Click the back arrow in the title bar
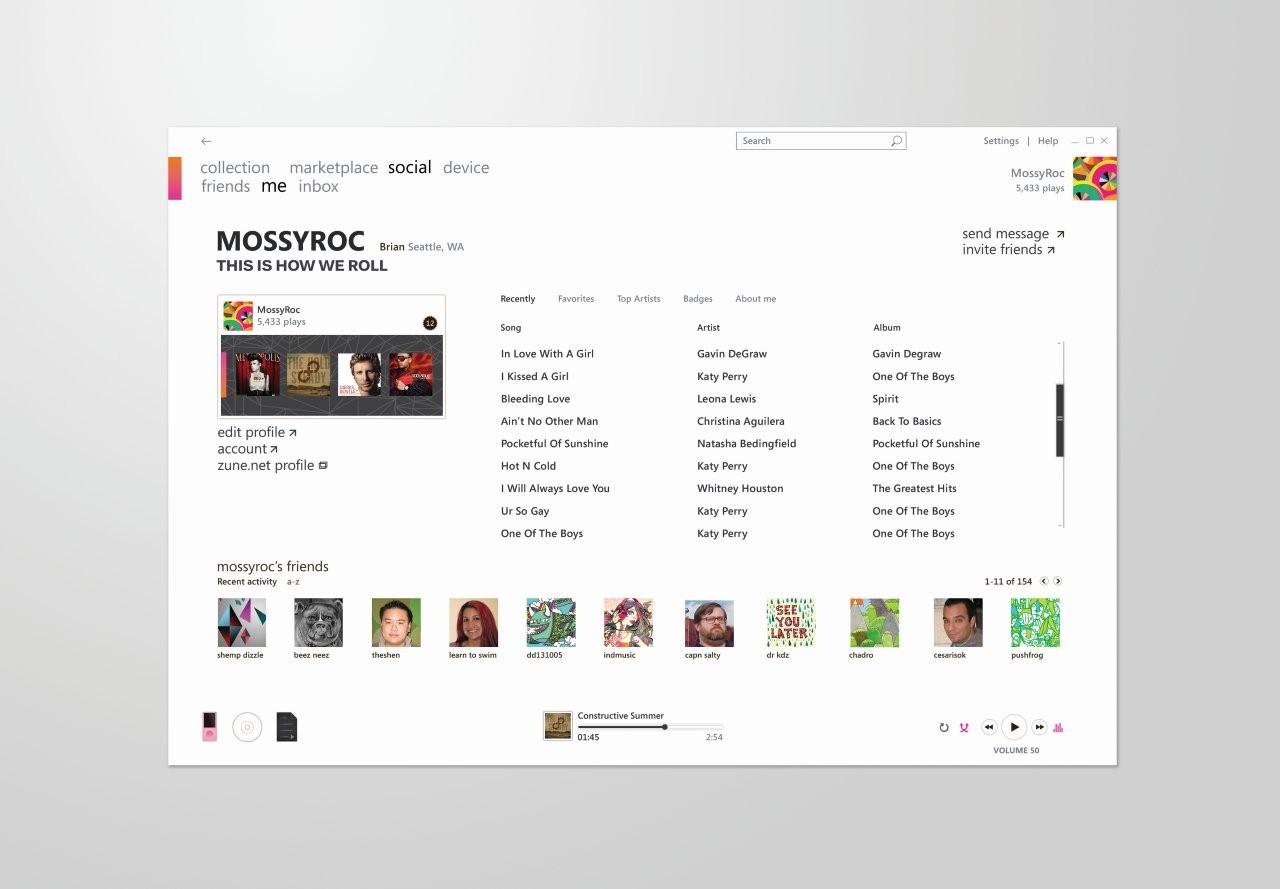This screenshot has height=889, width=1280. [x=206, y=141]
